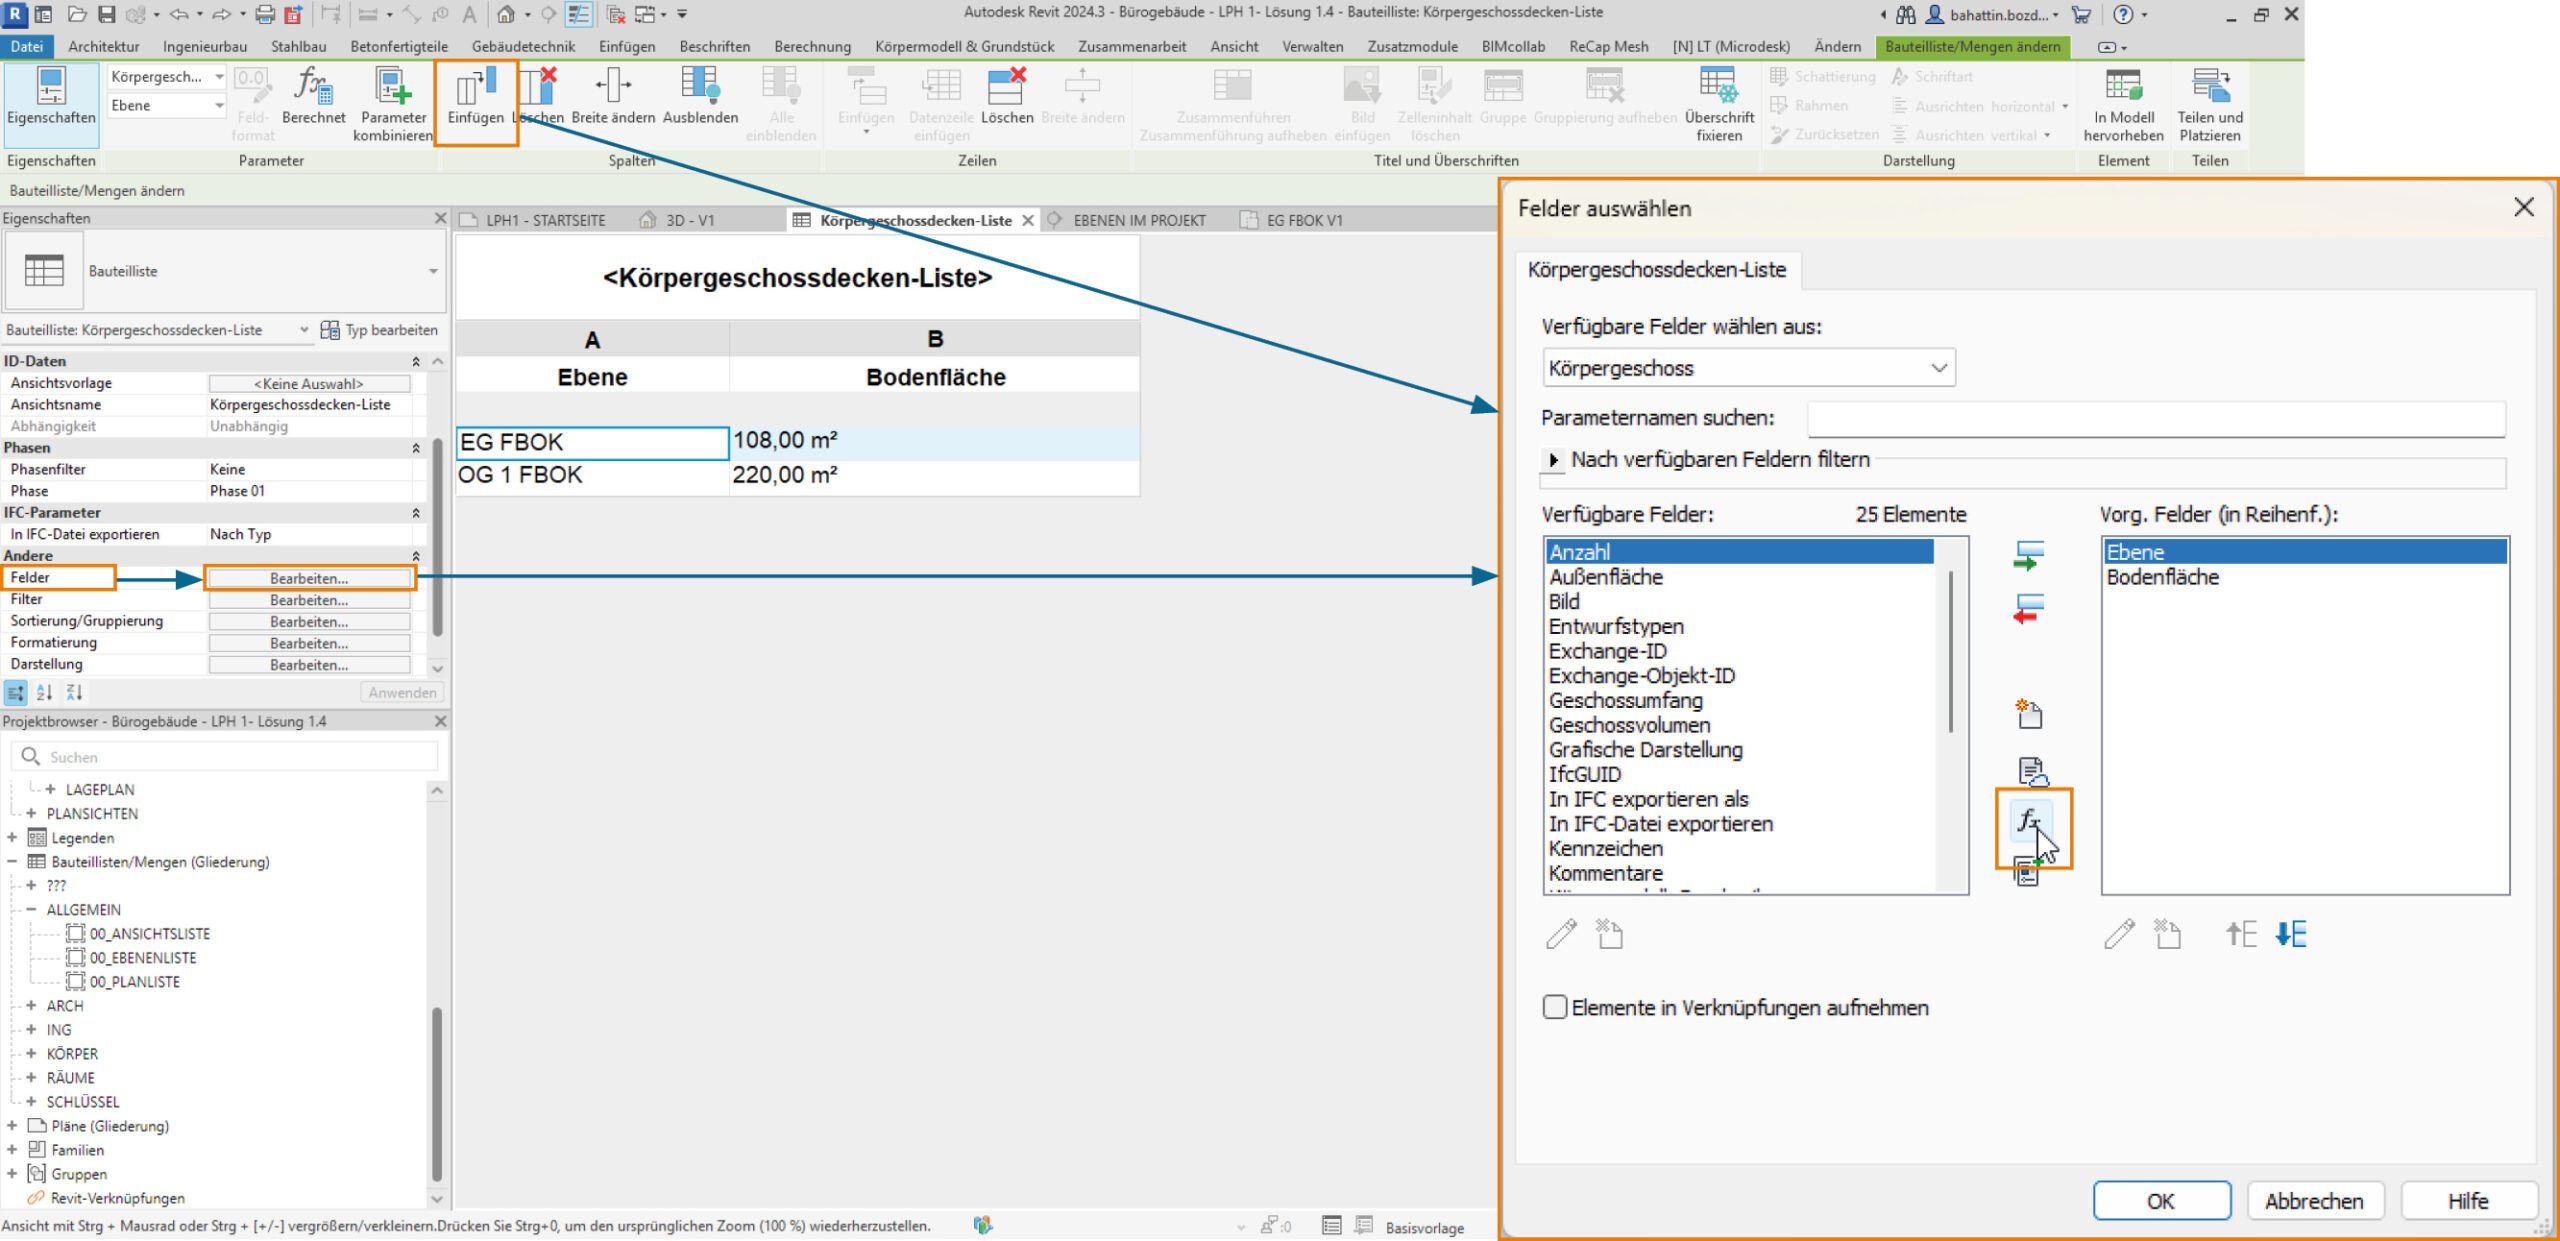This screenshot has width=2560, height=1241.
Task: Select Kommentare in available fields list
Action: [1605, 873]
